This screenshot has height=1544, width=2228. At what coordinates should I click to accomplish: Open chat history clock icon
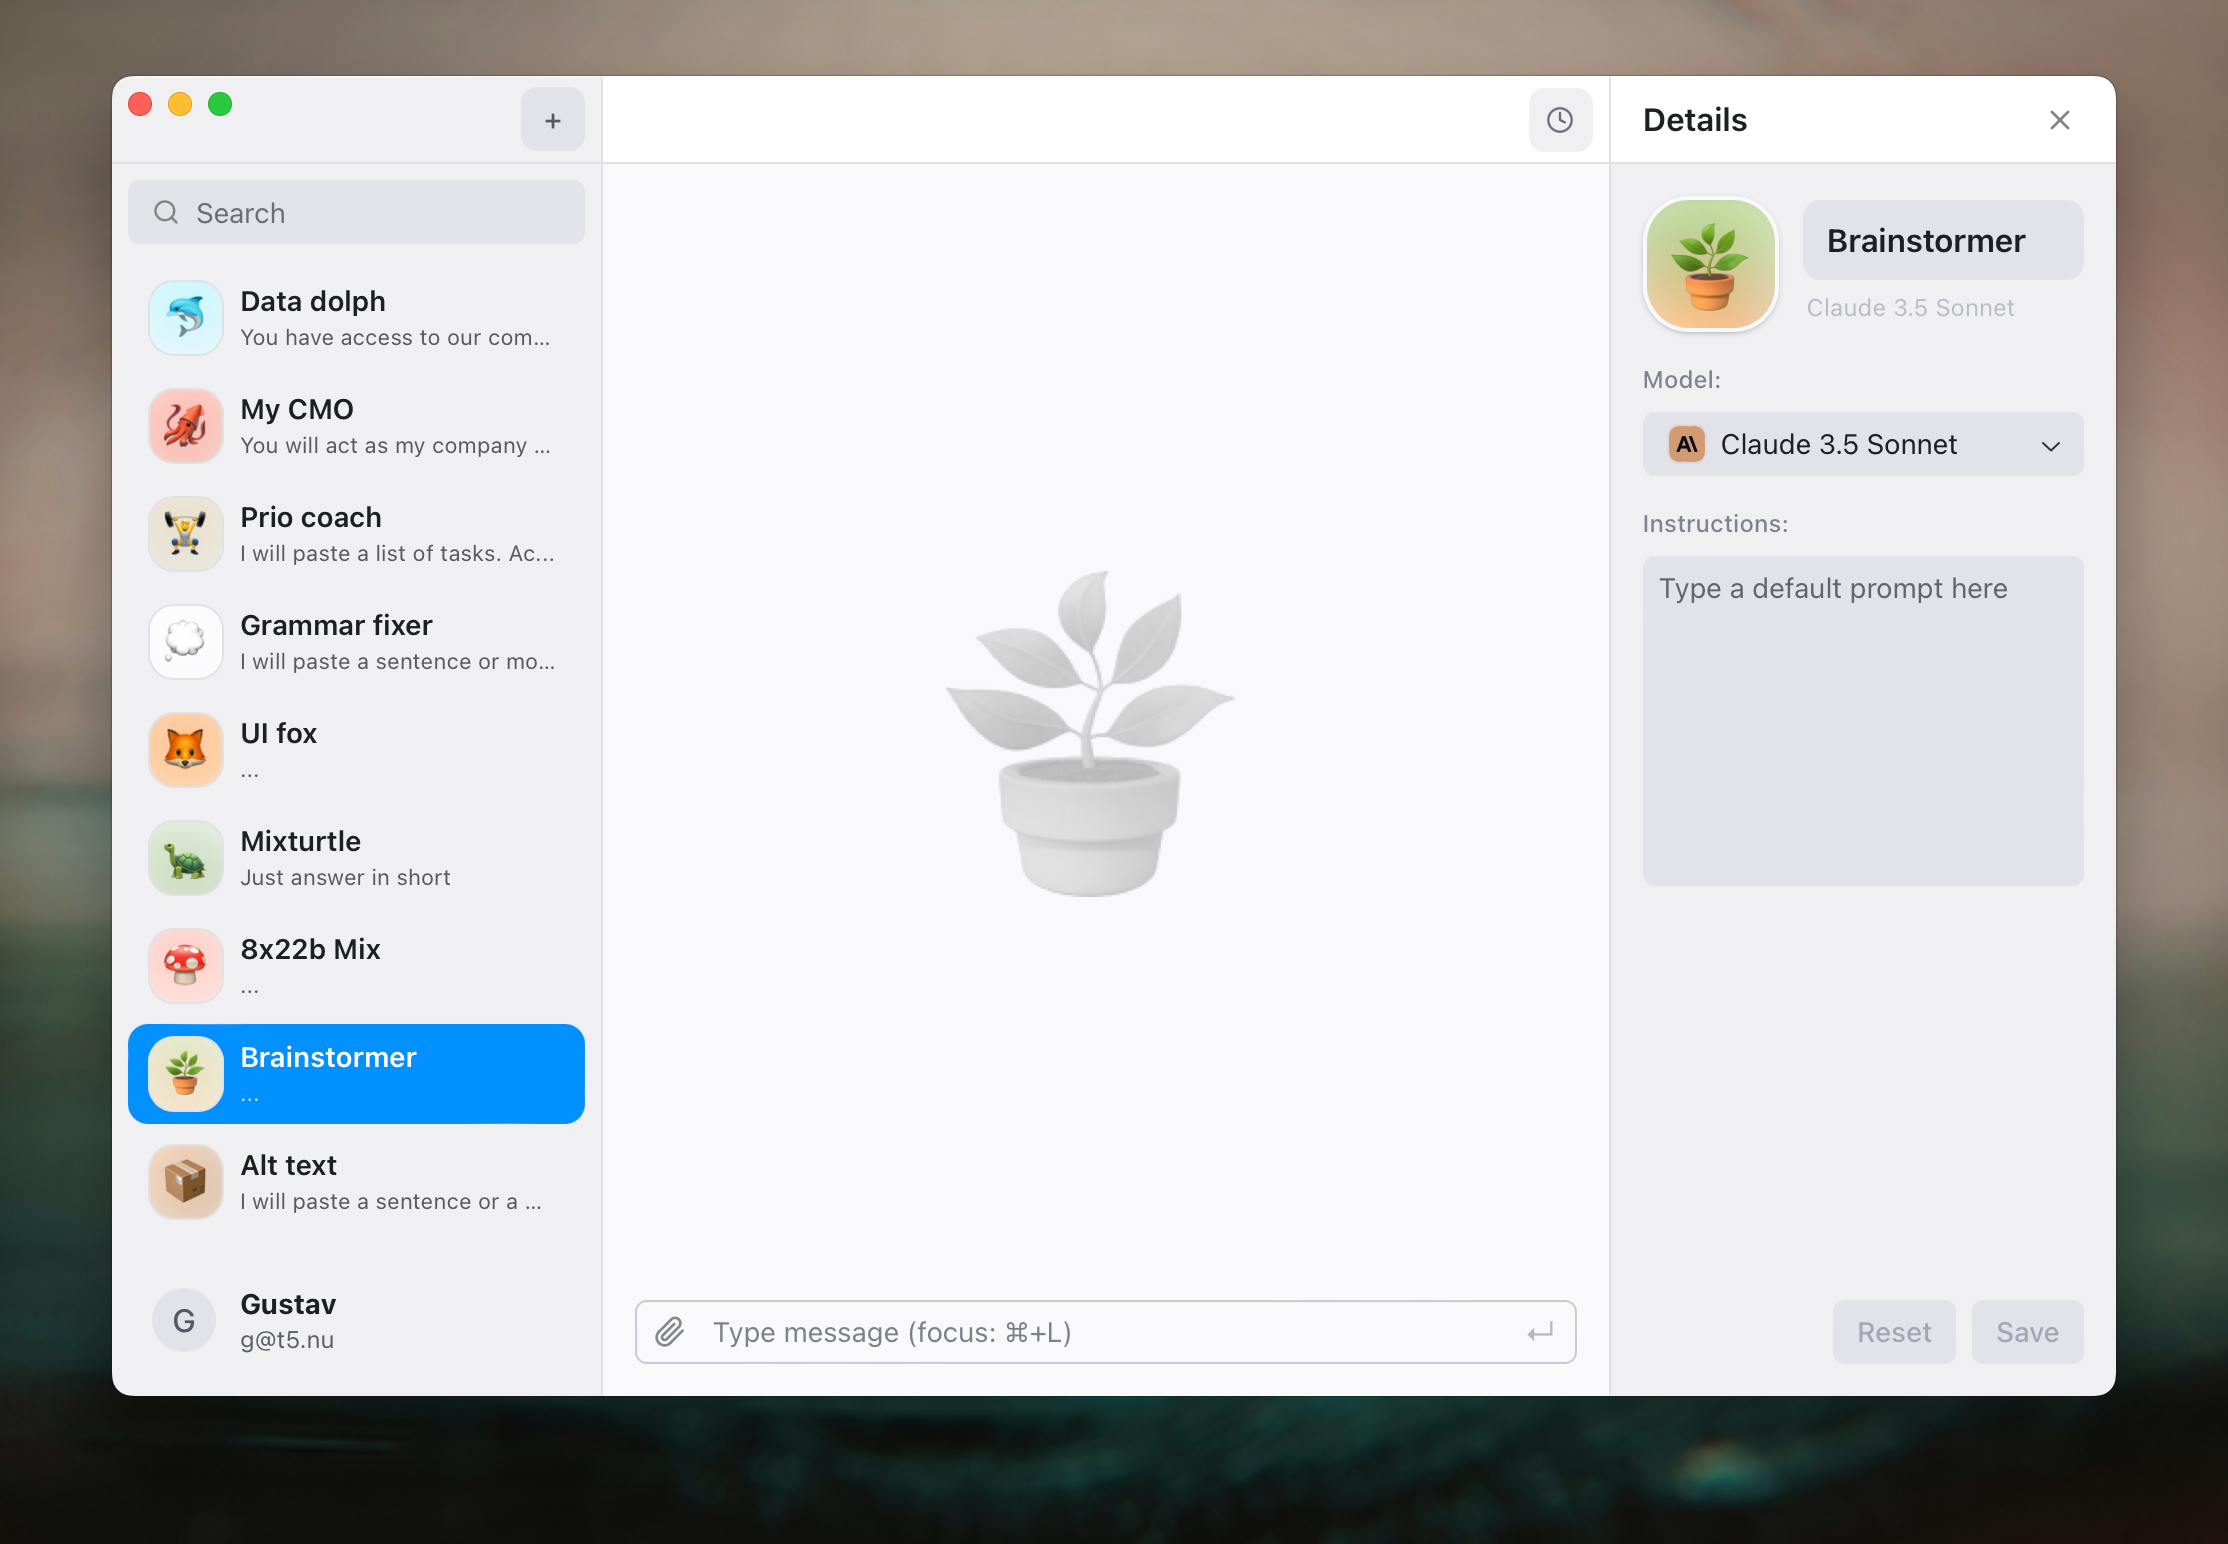(1559, 121)
